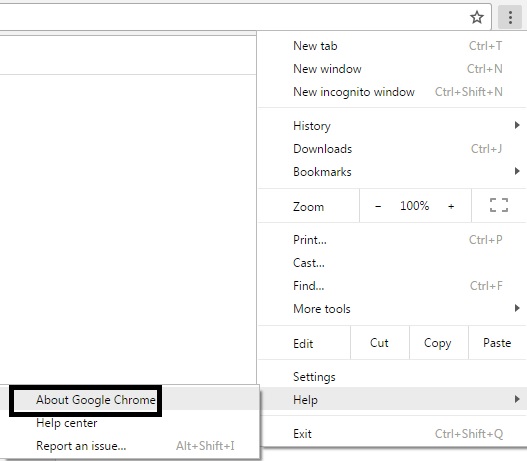Viewport: 527px width, 461px height.
Task: Click the 100% zoom level value
Action: pos(414,206)
